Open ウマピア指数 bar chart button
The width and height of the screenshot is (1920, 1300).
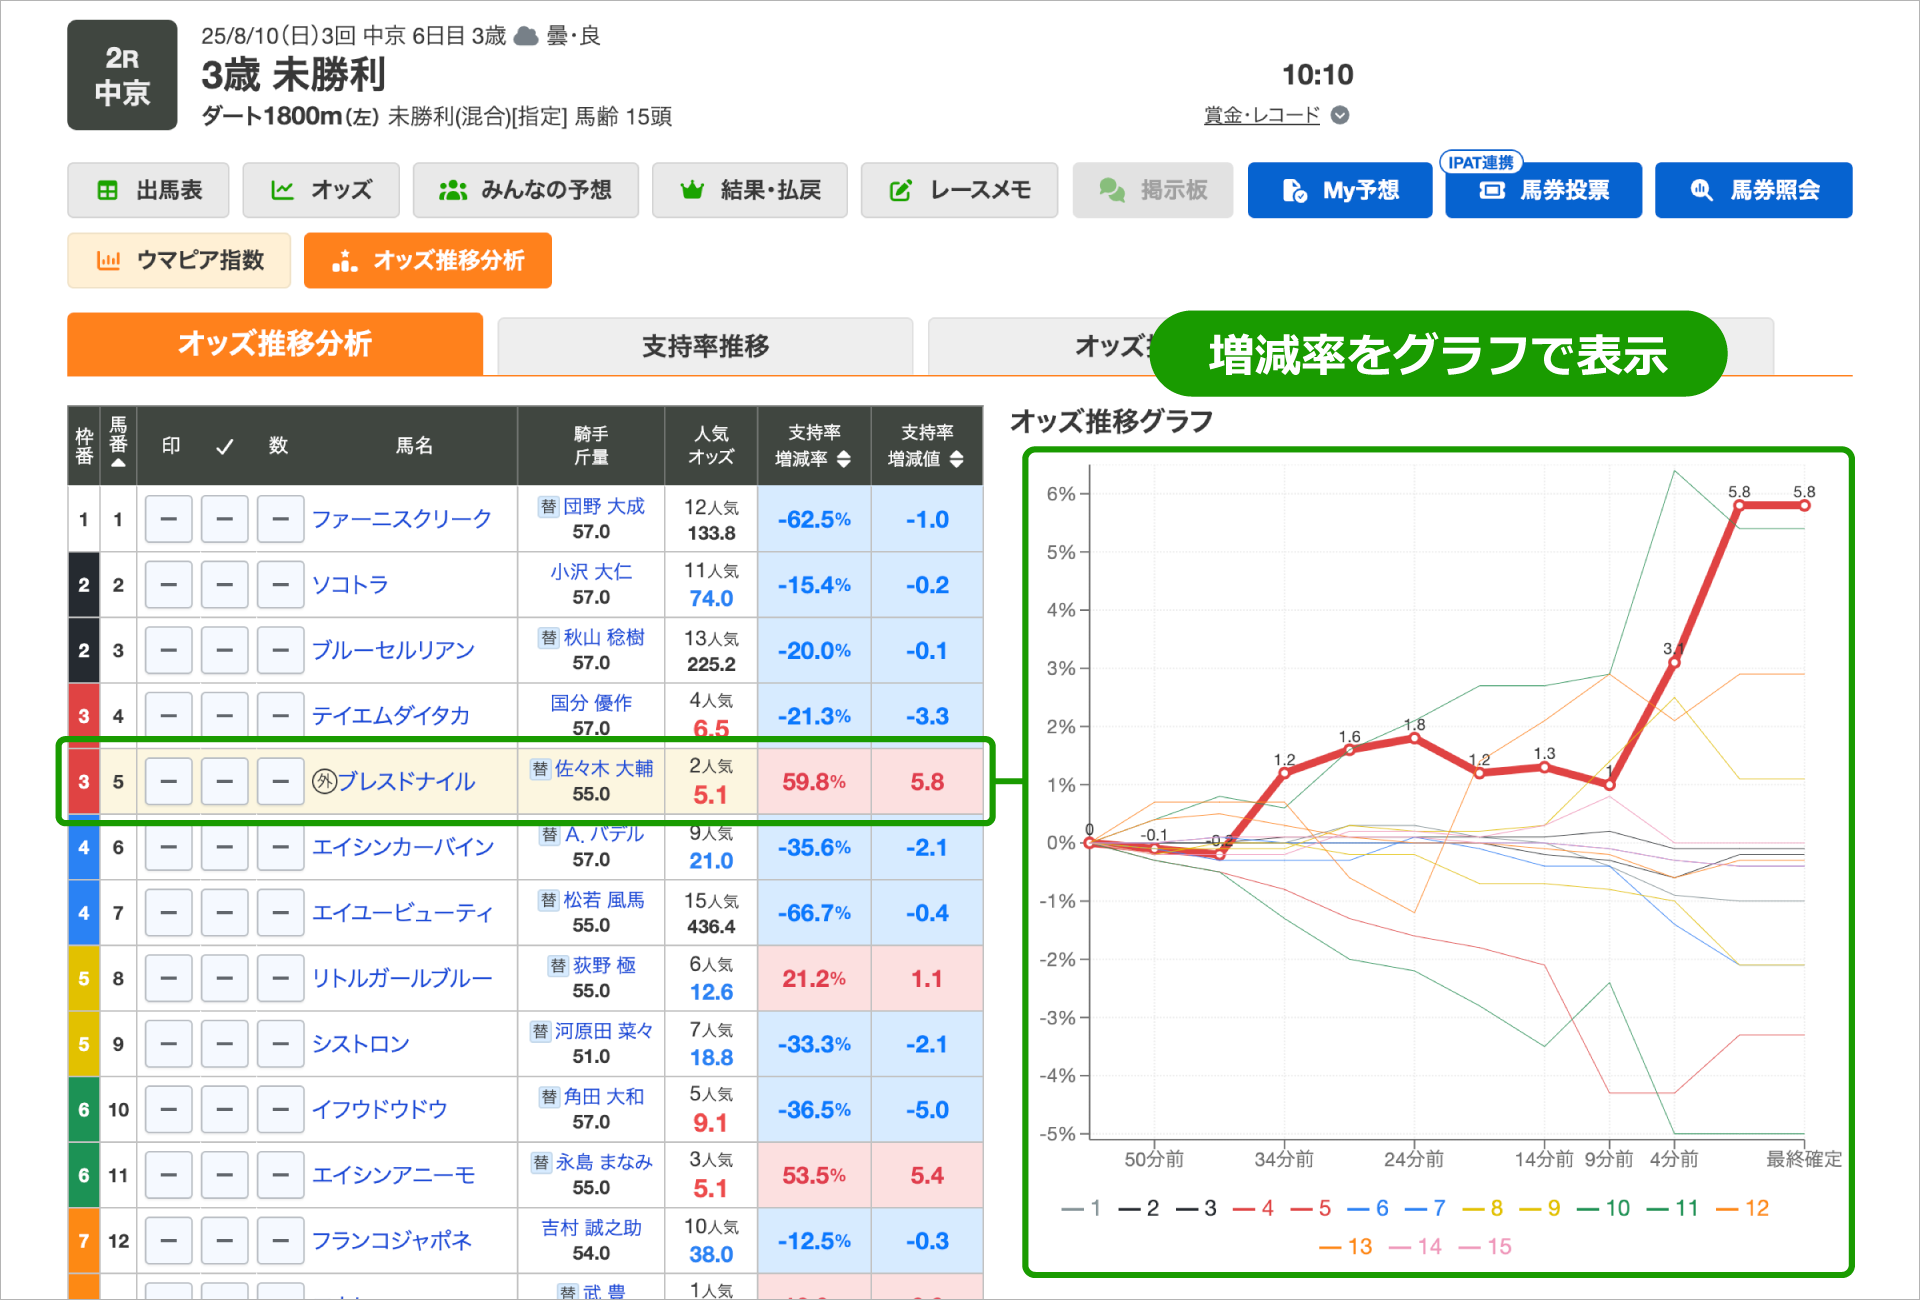tap(179, 261)
